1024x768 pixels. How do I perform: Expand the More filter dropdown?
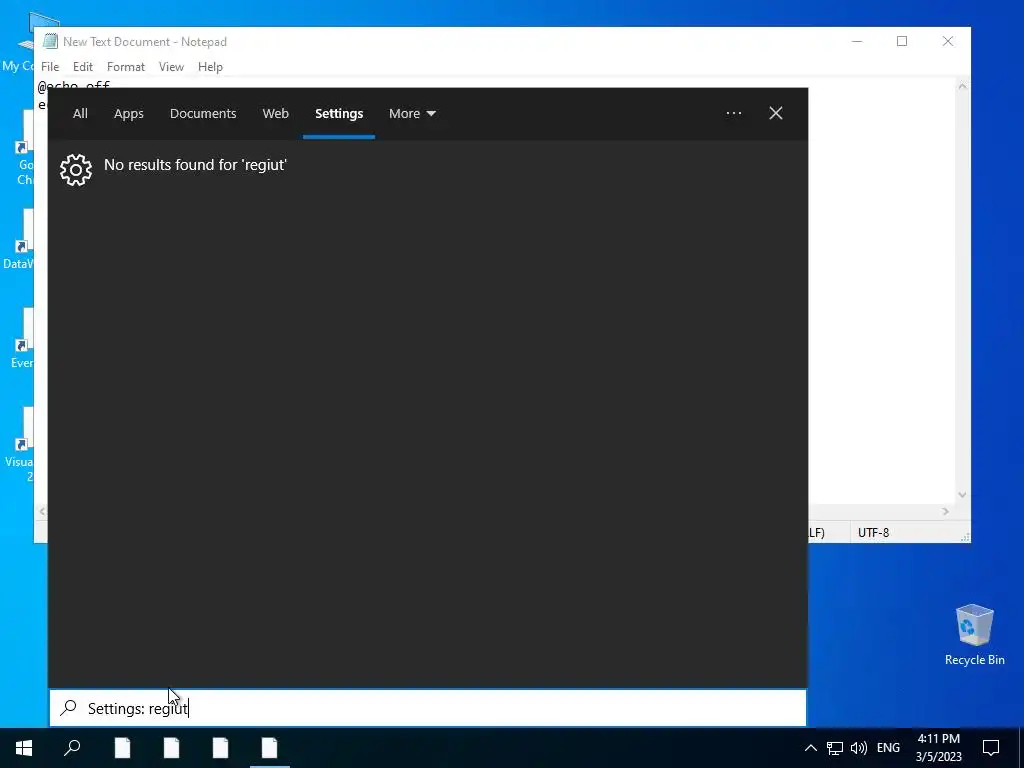click(x=412, y=114)
